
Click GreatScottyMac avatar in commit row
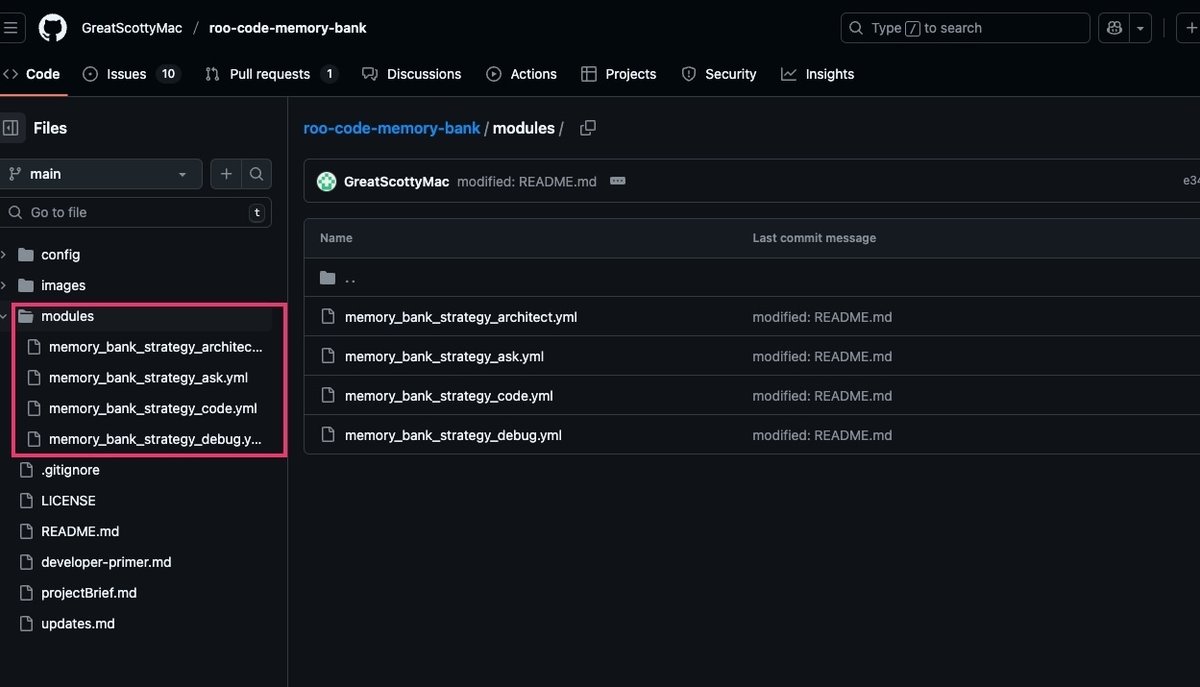point(326,181)
